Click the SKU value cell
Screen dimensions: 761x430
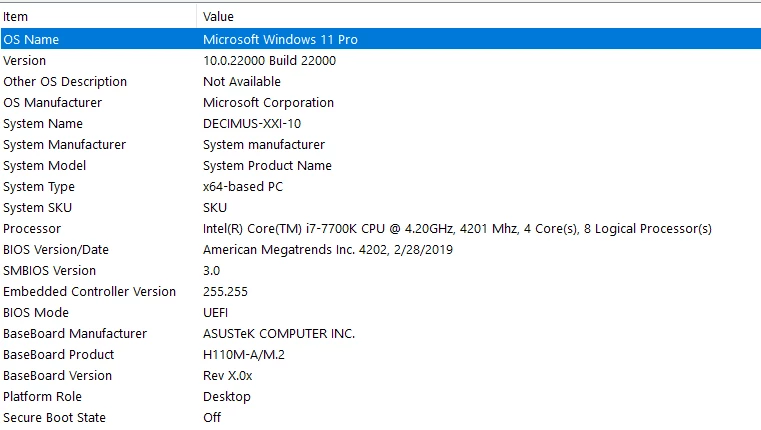215,208
